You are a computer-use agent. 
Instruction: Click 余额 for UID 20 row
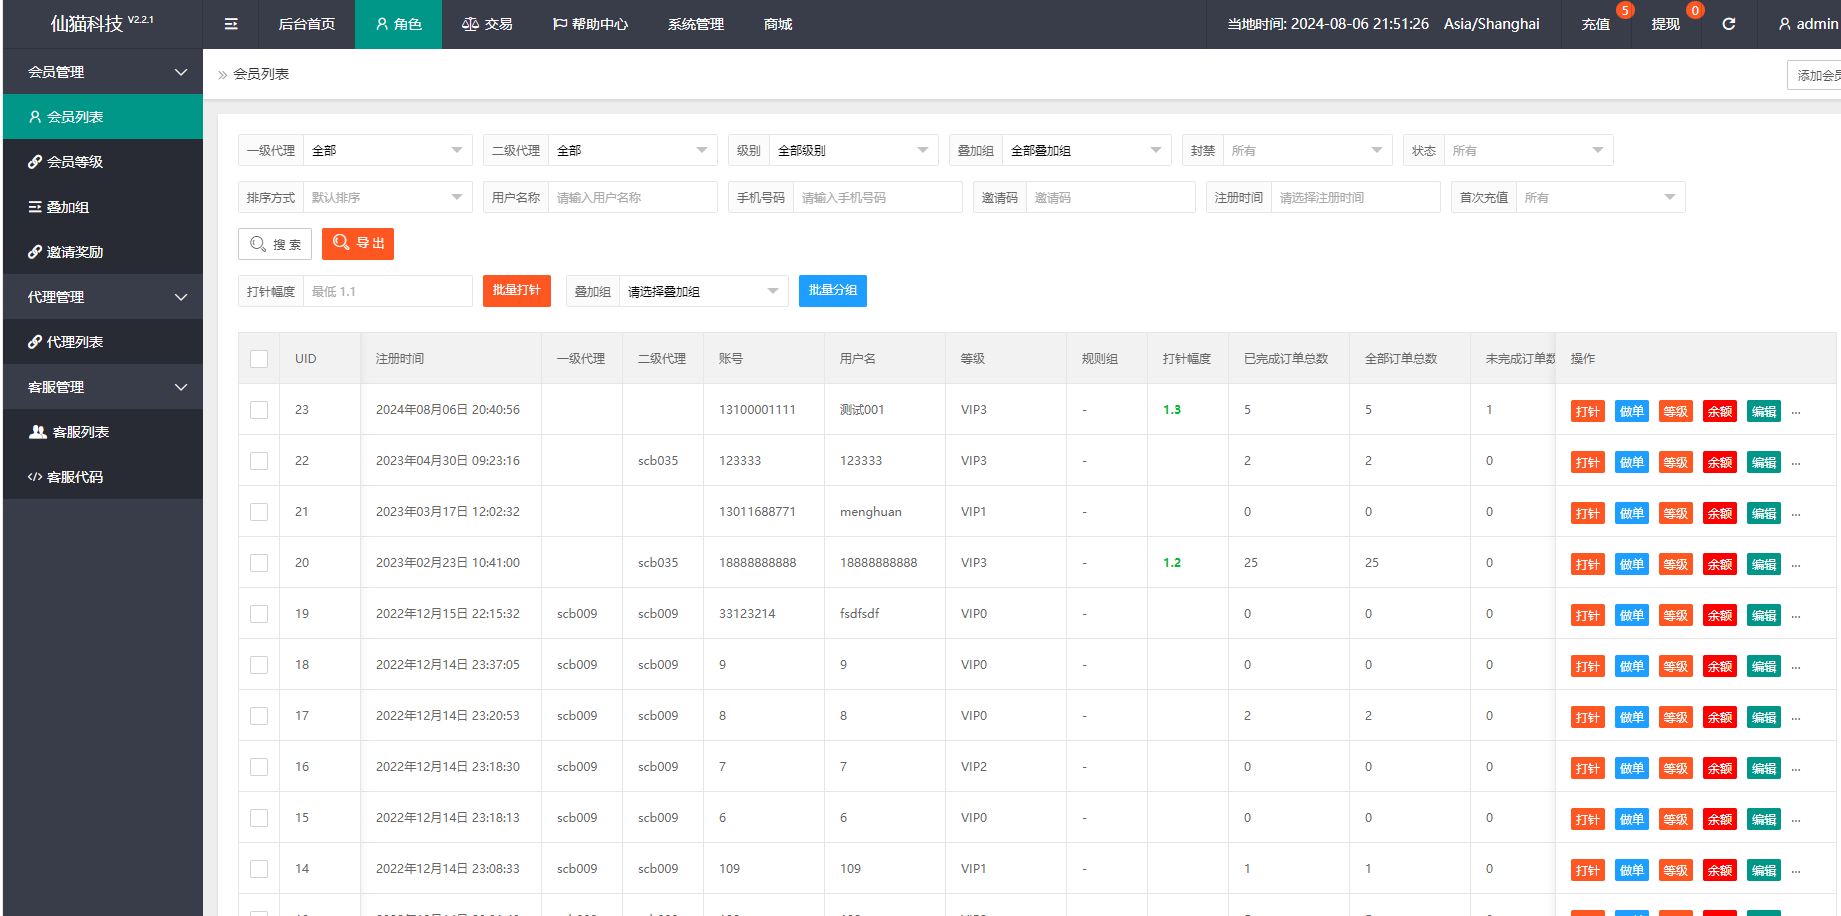1720,565
